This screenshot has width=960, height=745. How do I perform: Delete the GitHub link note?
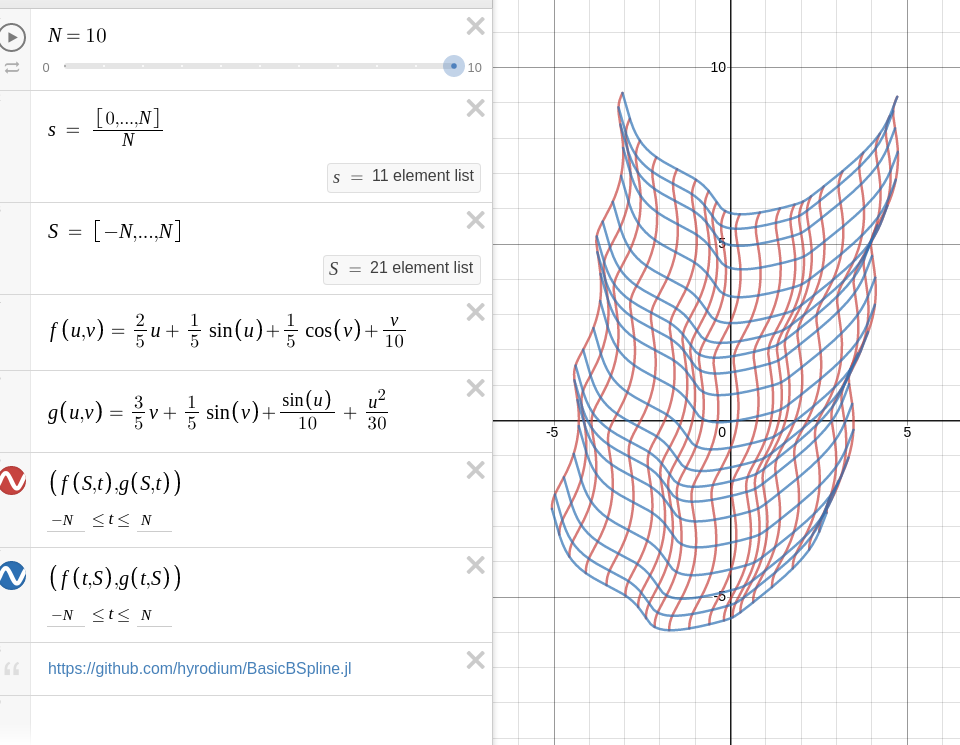[475, 660]
